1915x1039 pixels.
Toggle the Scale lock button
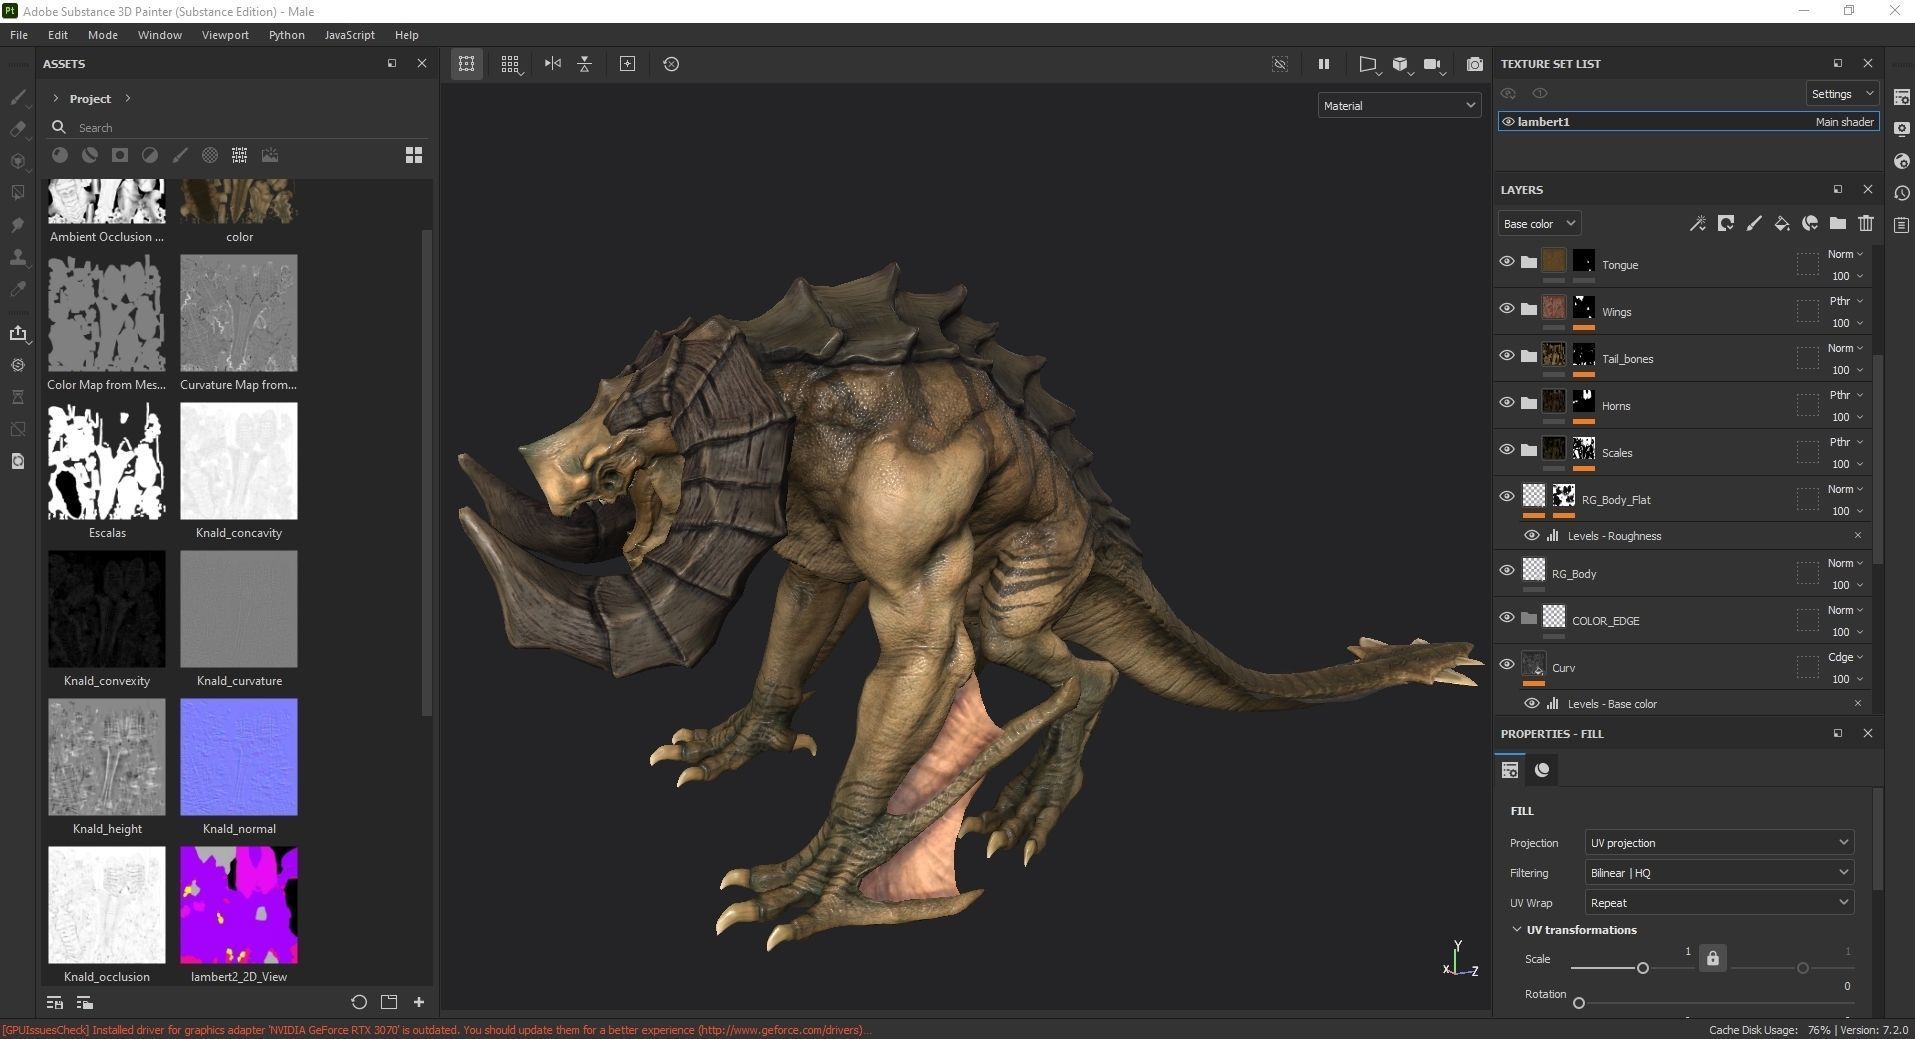coord(1713,959)
